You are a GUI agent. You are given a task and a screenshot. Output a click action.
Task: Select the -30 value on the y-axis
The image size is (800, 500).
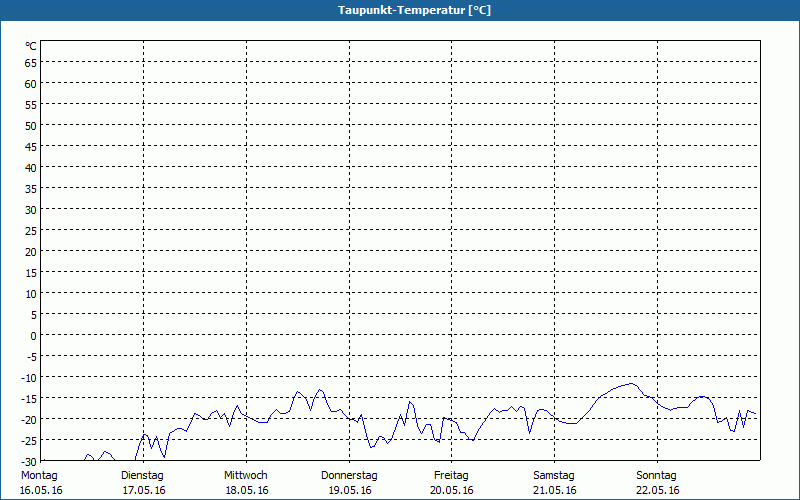[29, 460]
